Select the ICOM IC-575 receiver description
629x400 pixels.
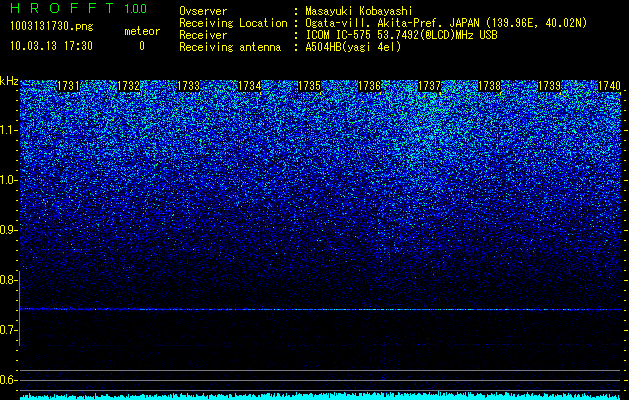[401, 35]
